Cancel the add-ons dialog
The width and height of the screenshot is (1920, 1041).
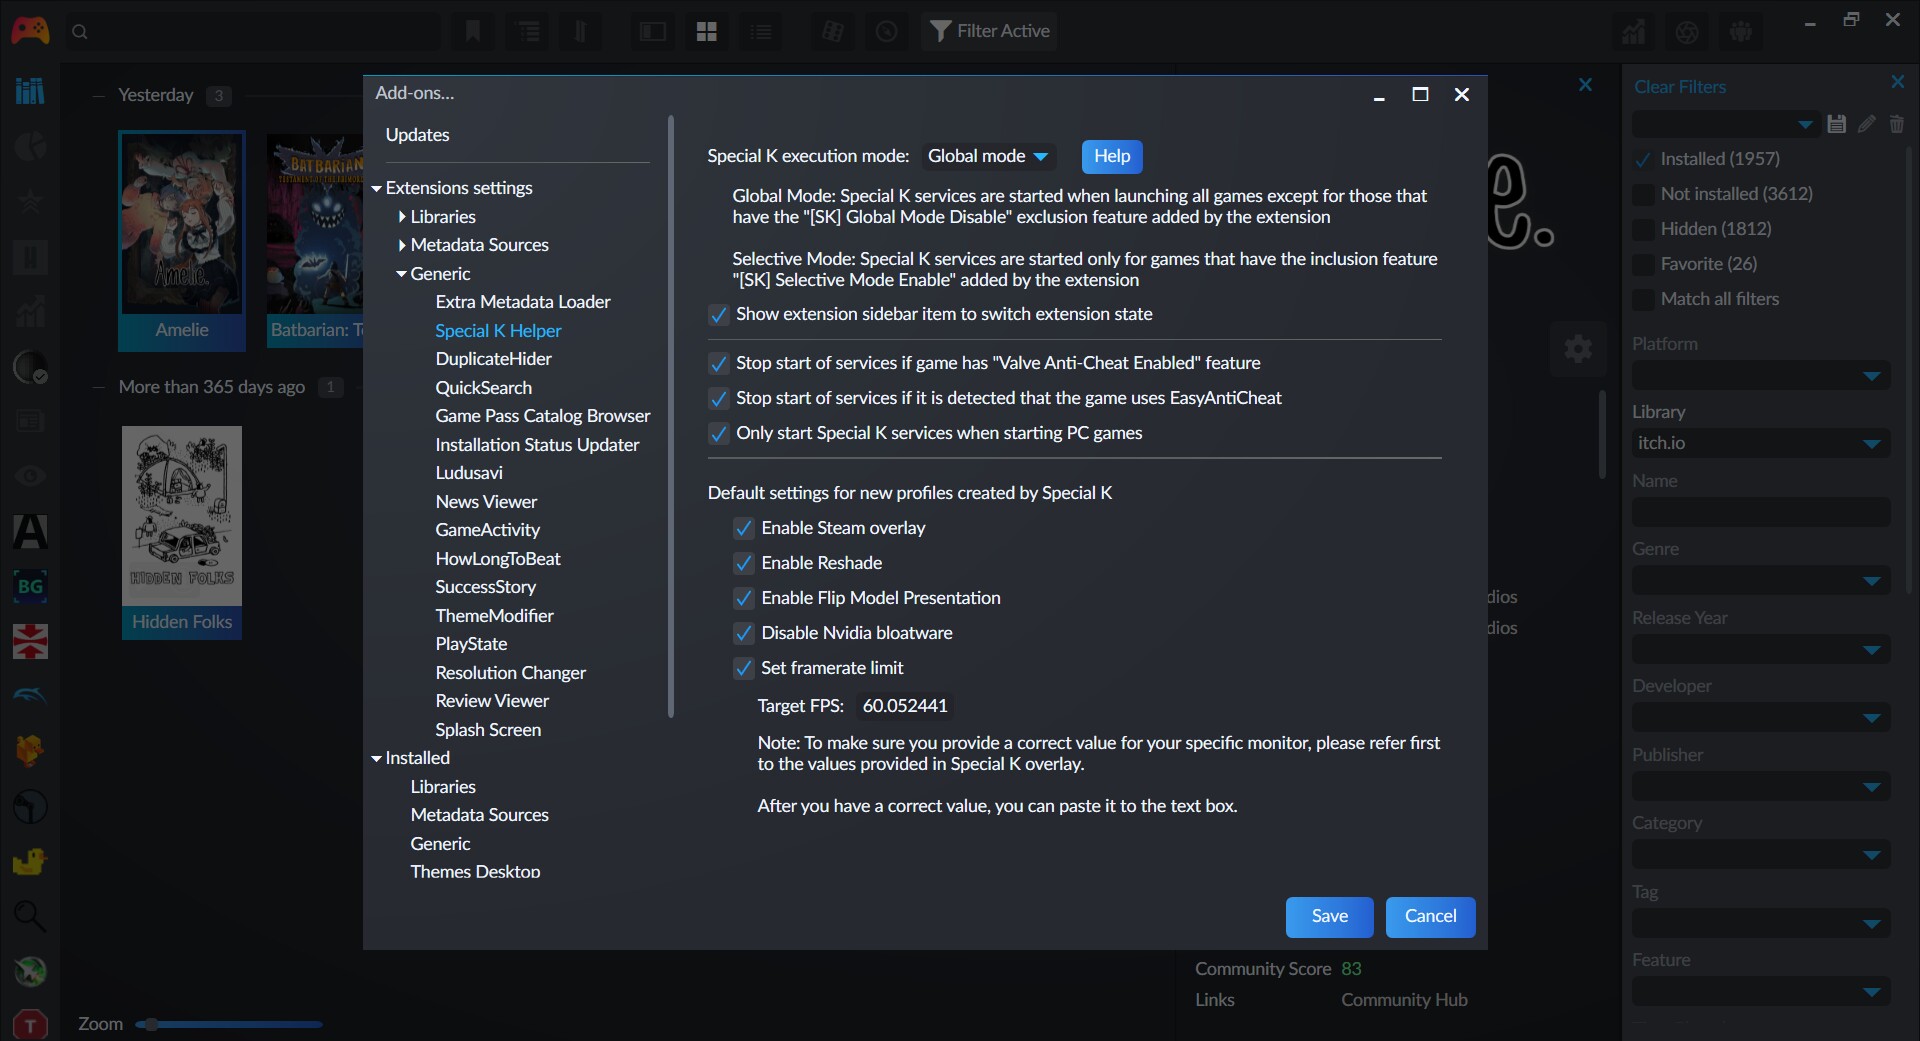[1430, 917]
